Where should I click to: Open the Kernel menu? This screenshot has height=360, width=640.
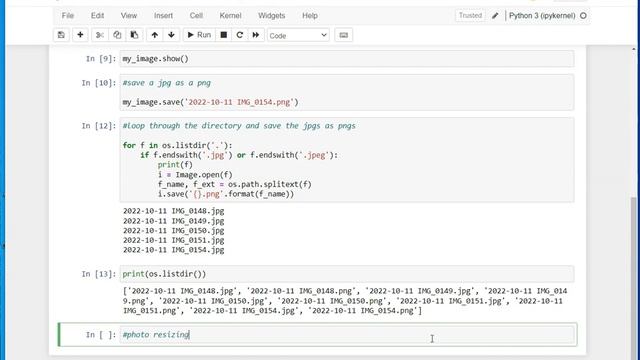point(230,16)
